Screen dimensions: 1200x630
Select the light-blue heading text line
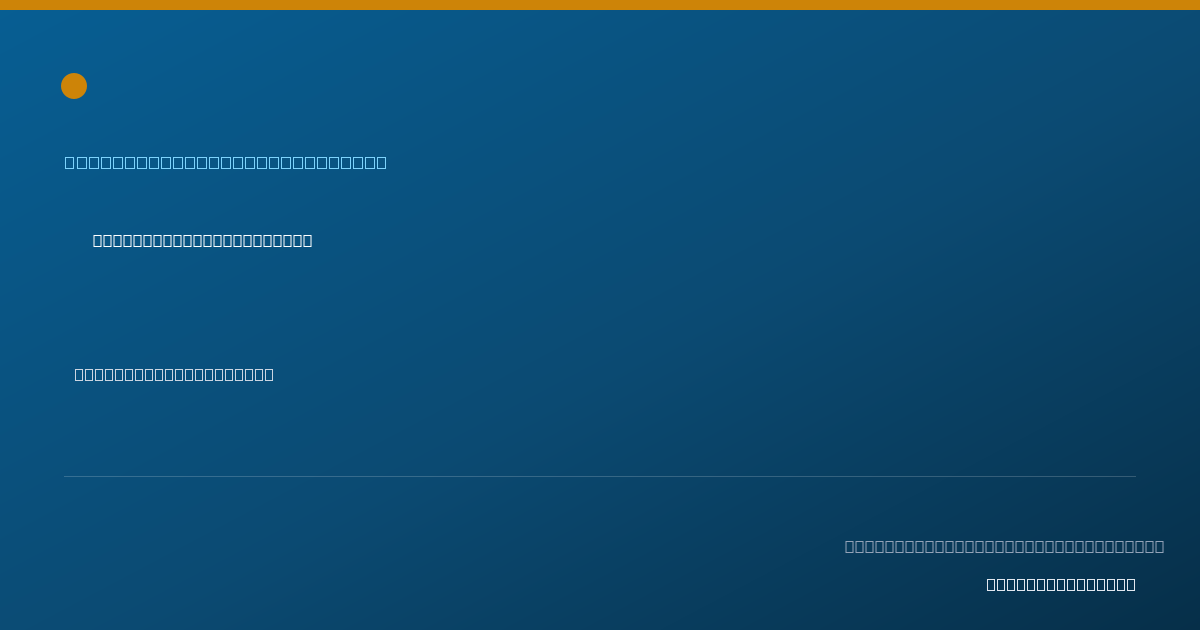pyautogui.click(x=226, y=162)
